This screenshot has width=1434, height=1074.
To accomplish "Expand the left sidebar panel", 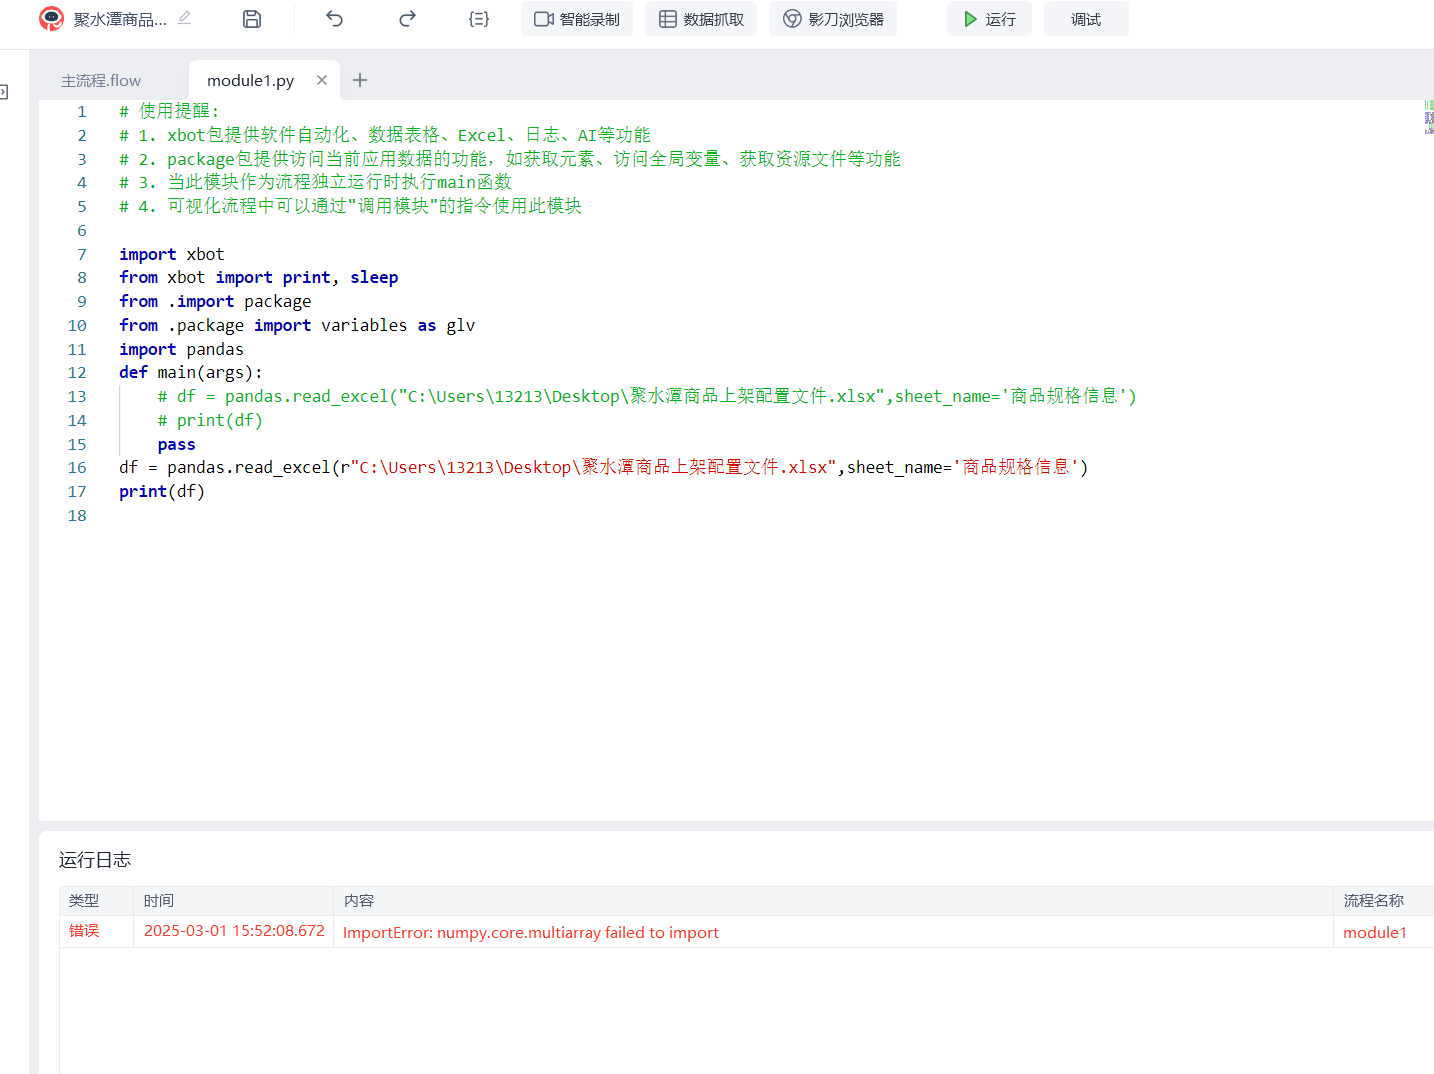I will coord(4,92).
